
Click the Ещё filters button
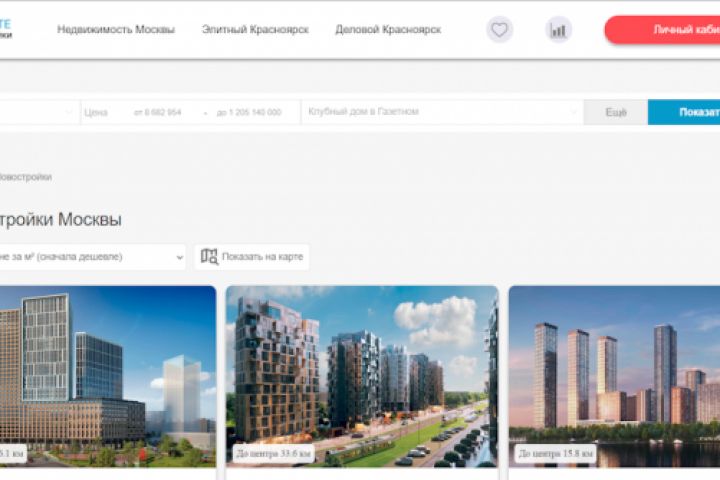[616, 112]
